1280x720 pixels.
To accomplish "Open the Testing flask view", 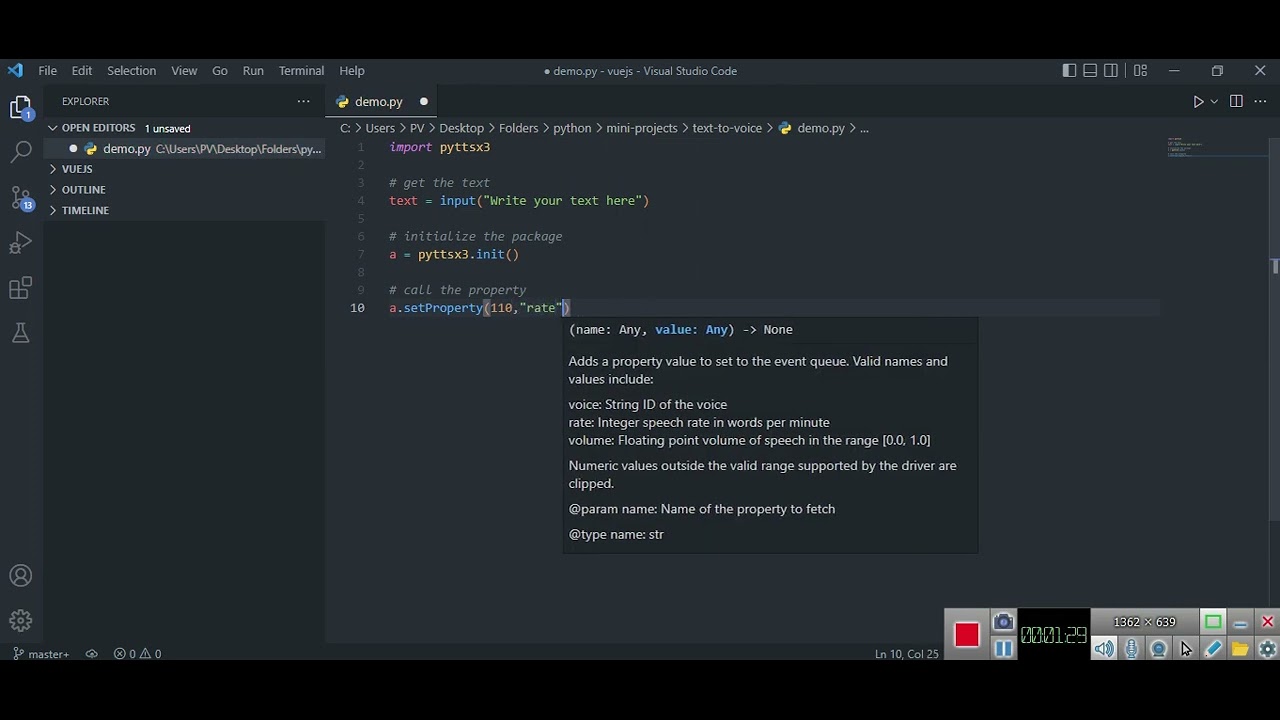I will click(x=21, y=333).
